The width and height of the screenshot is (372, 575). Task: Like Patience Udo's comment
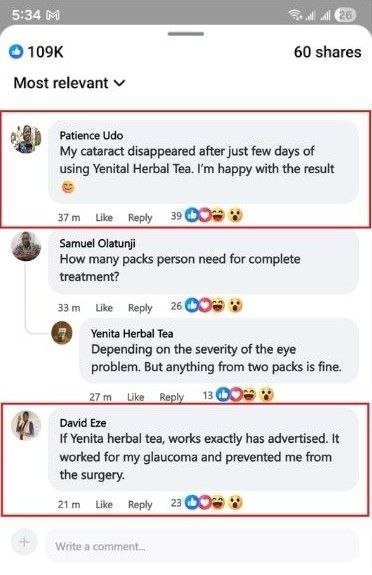(104, 217)
